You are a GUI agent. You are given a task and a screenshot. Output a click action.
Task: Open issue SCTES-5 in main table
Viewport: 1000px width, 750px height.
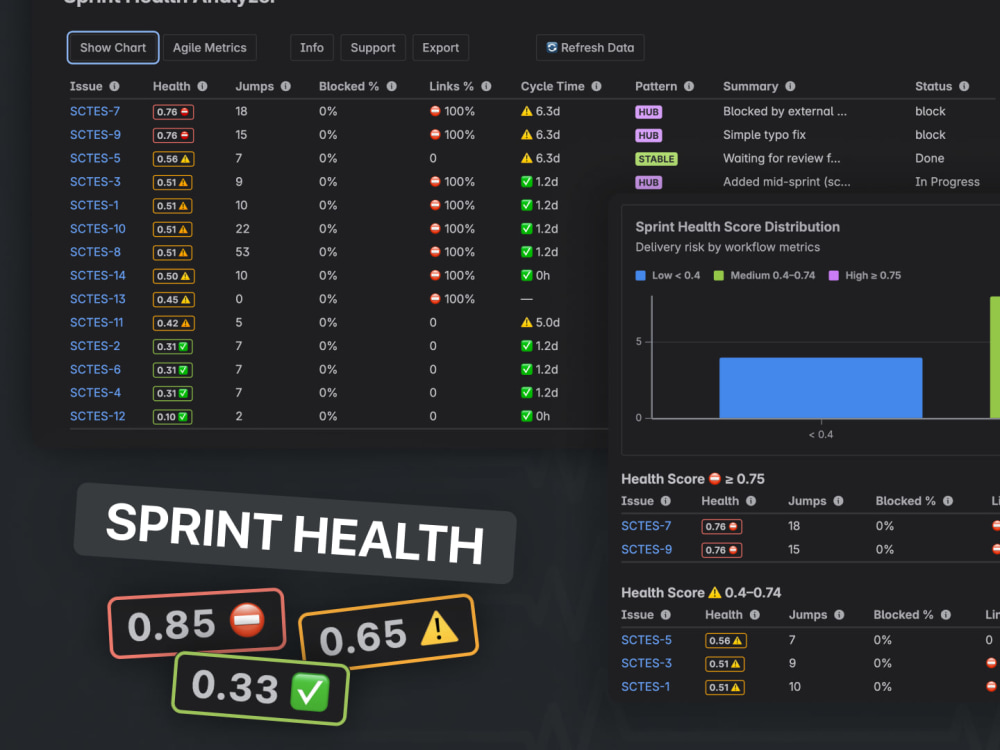click(95, 158)
